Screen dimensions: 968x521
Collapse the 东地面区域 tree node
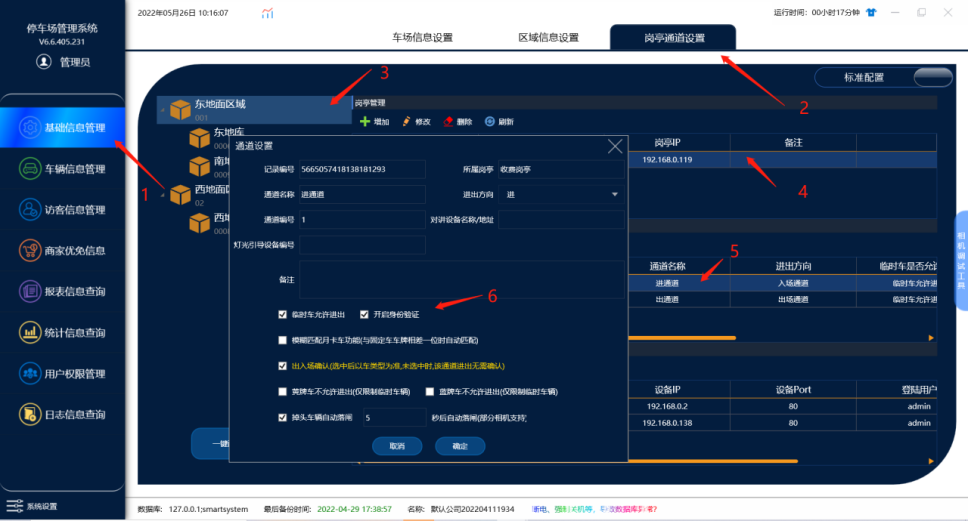tap(163, 110)
